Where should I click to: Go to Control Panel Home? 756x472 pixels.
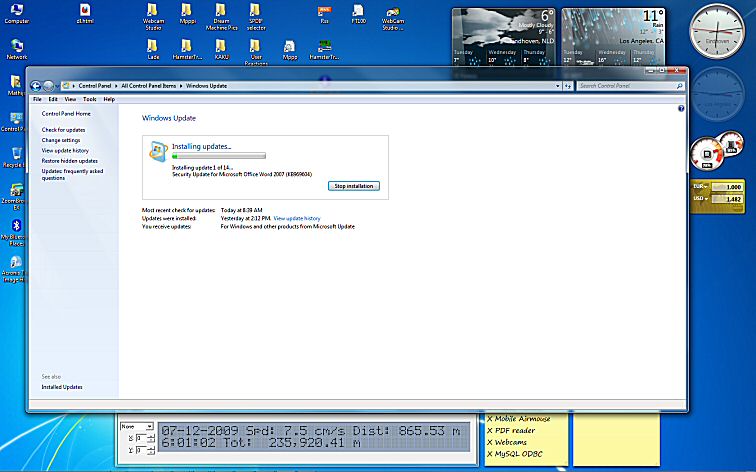point(66,114)
